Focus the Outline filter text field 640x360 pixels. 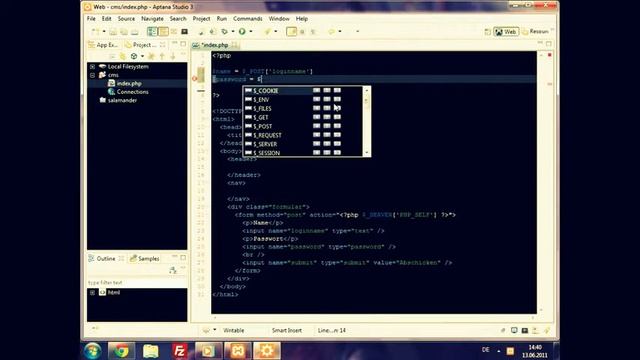click(x=137, y=282)
